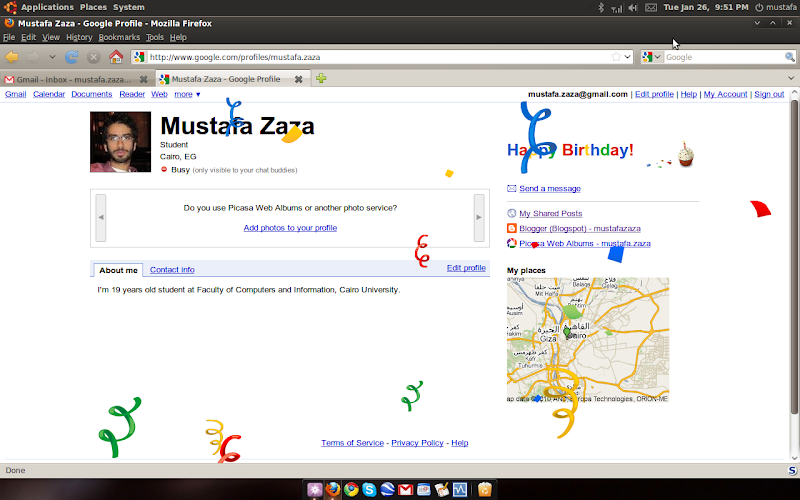
Task: Launch Google Earth from the dock
Action: 387,489
